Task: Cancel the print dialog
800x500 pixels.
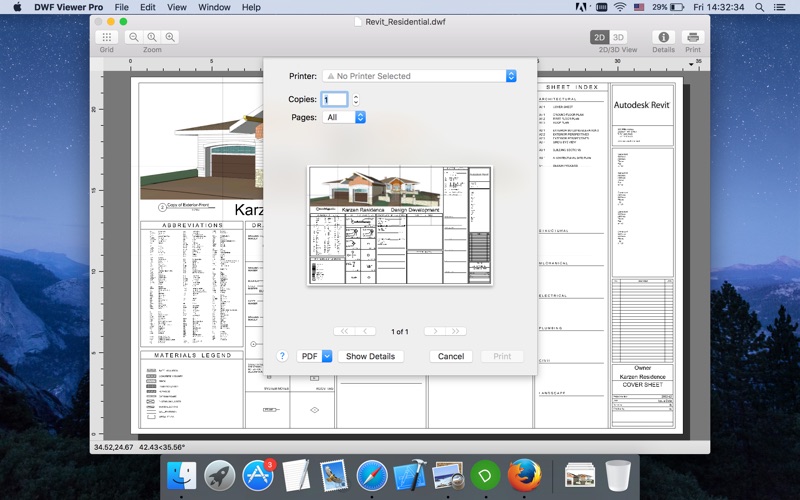Action: [x=451, y=356]
